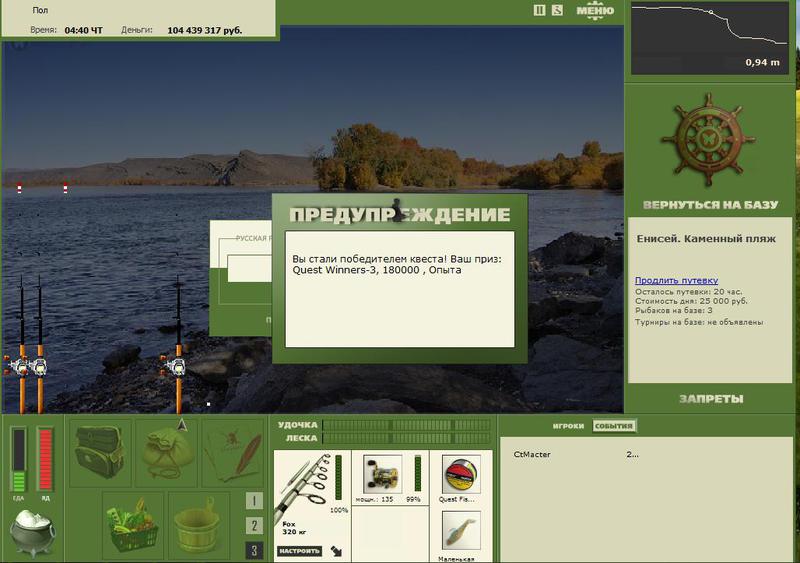Image resolution: width=800 pixels, height=563 pixels.
Task: Switch to the СОБЫТИЯ tab
Action: [x=614, y=426]
